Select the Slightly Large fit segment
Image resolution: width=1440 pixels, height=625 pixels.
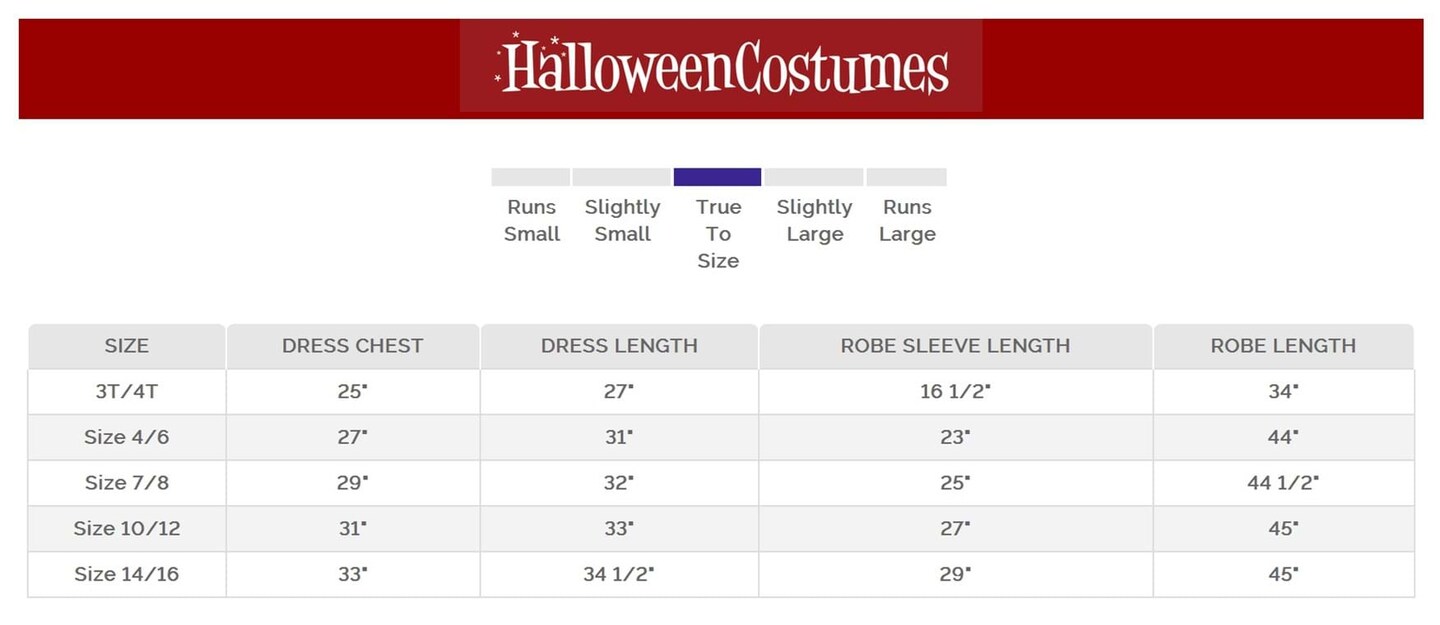(x=813, y=177)
